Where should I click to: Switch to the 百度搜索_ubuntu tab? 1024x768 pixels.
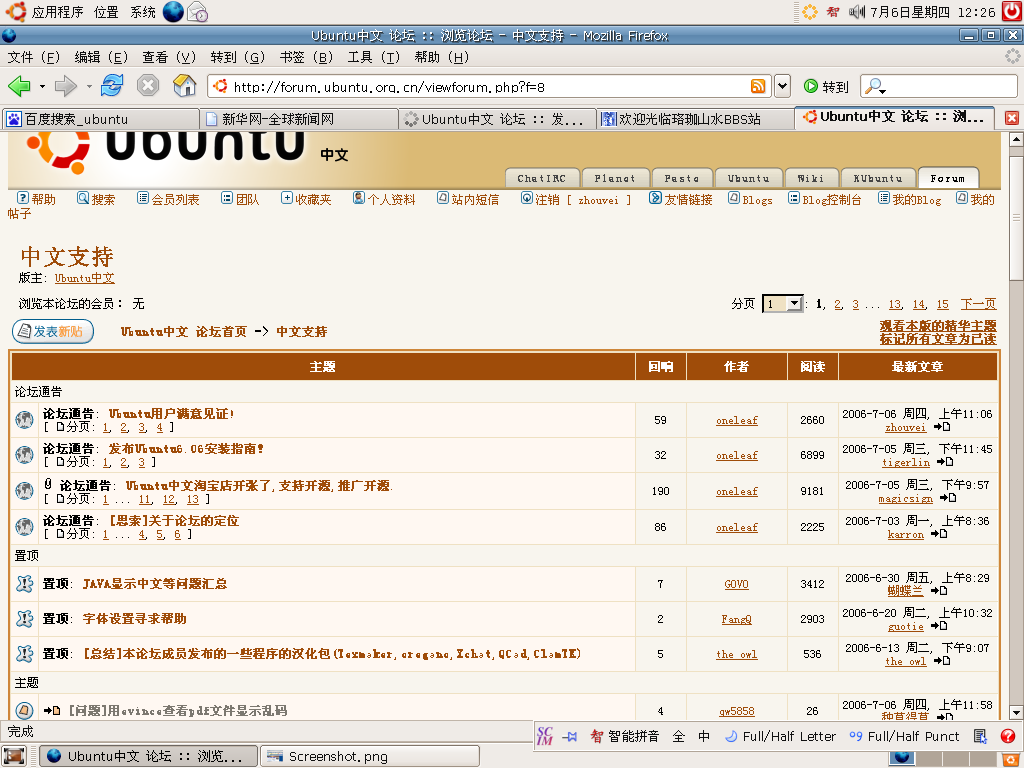tap(101, 119)
